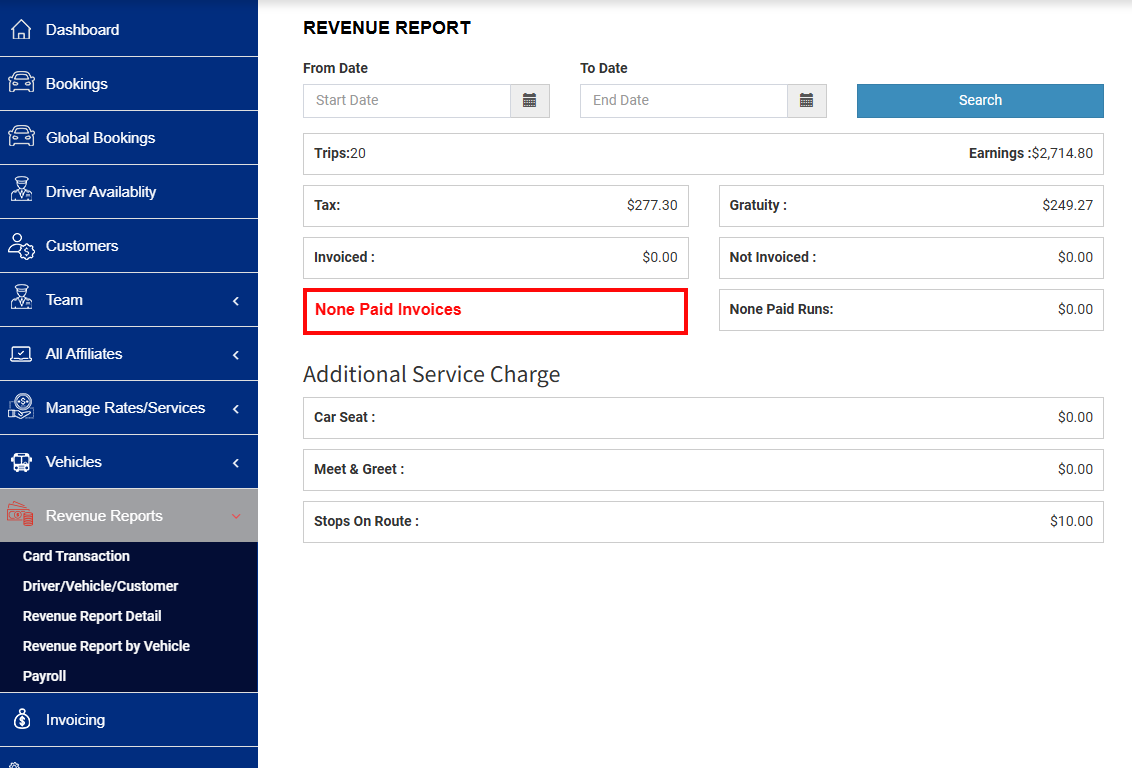Image resolution: width=1132 pixels, height=768 pixels.
Task: Click the Earnings value $2,714.80
Action: coord(1062,154)
